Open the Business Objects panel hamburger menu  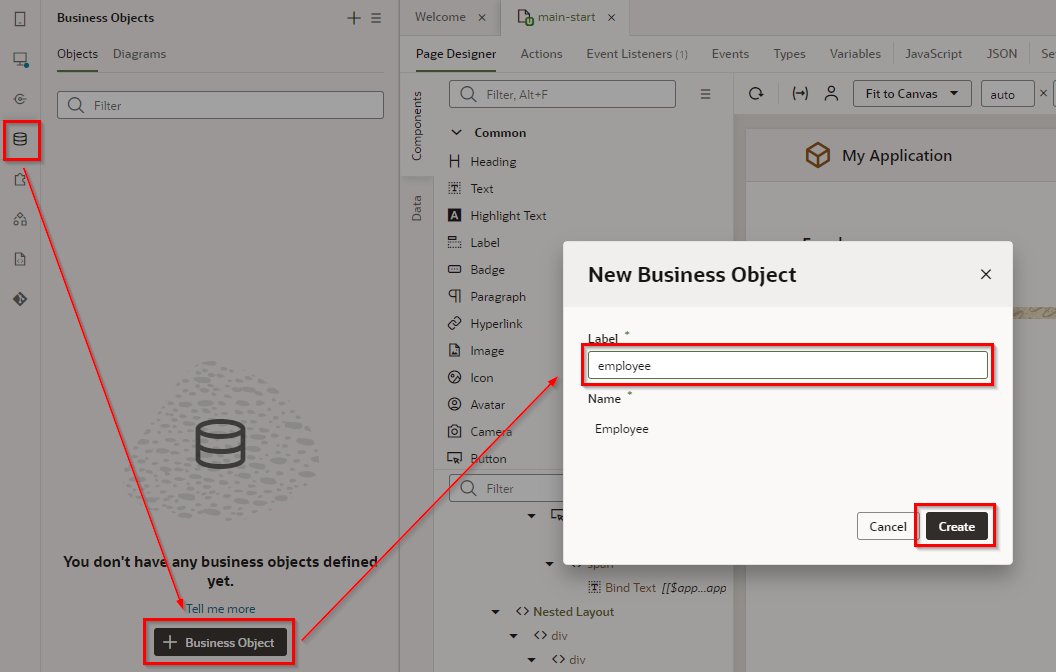click(376, 18)
